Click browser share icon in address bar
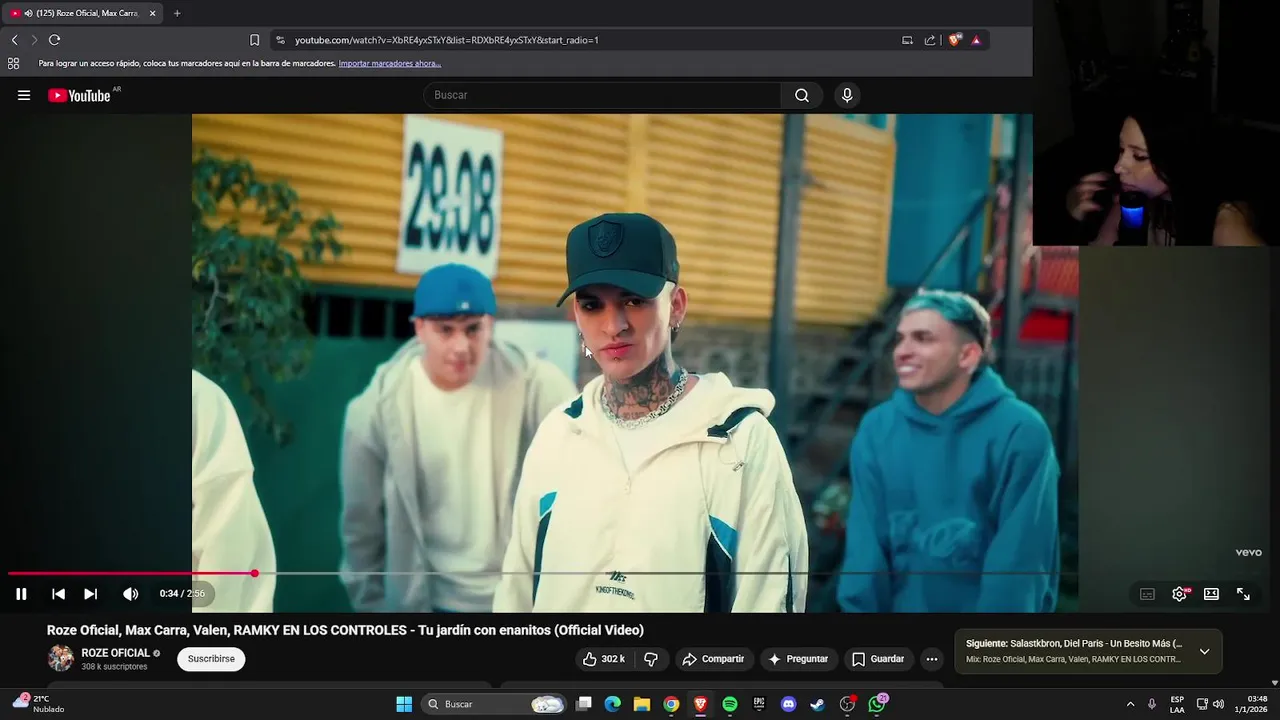The height and width of the screenshot is (720, 1280). (930, 40)
